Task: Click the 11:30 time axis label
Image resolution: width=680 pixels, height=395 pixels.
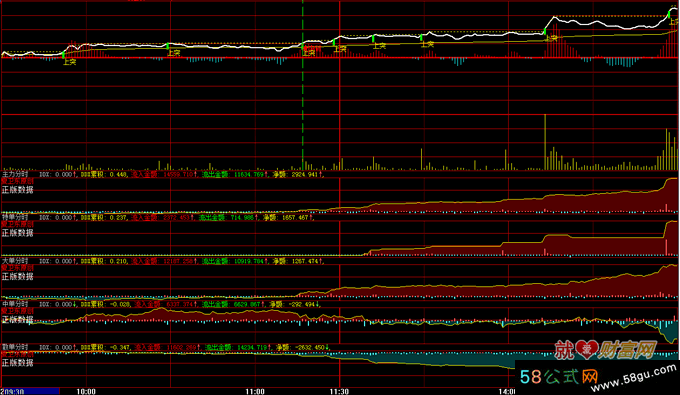Action: pos(339,392)
